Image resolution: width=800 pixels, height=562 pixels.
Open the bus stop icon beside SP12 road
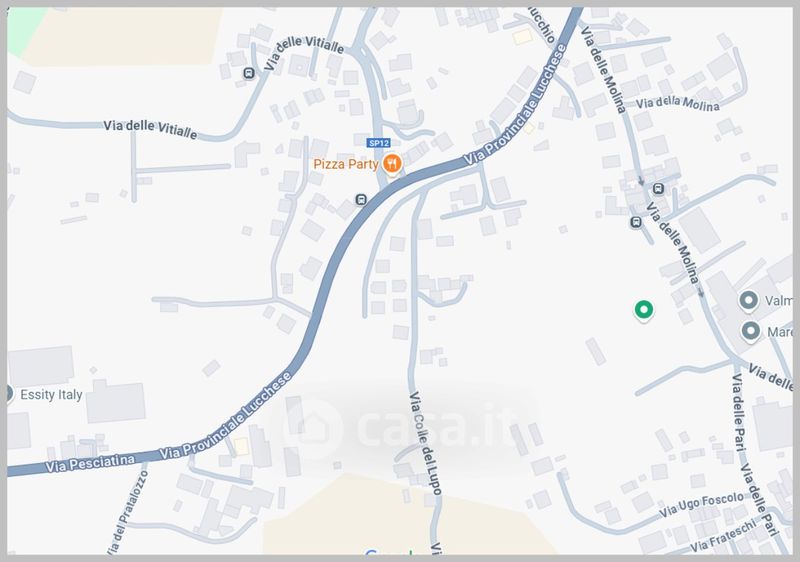361,199
